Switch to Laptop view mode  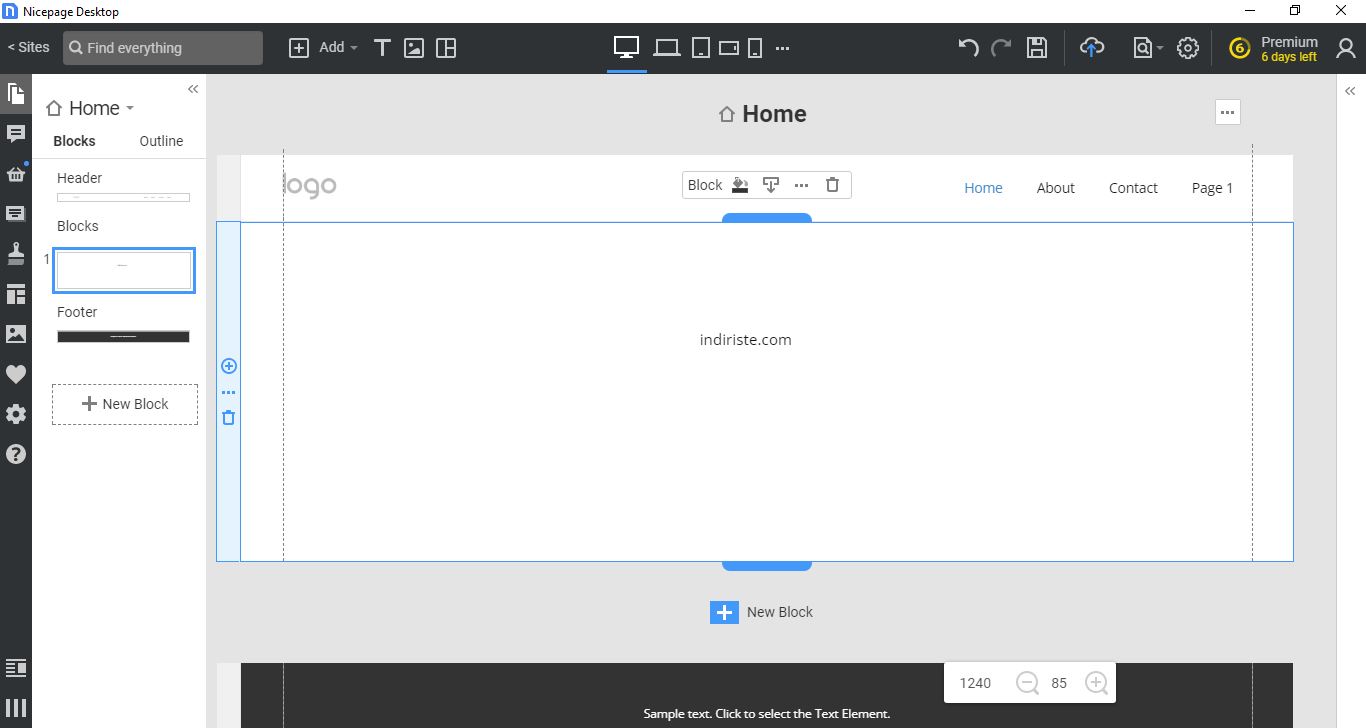pos(667,47)
